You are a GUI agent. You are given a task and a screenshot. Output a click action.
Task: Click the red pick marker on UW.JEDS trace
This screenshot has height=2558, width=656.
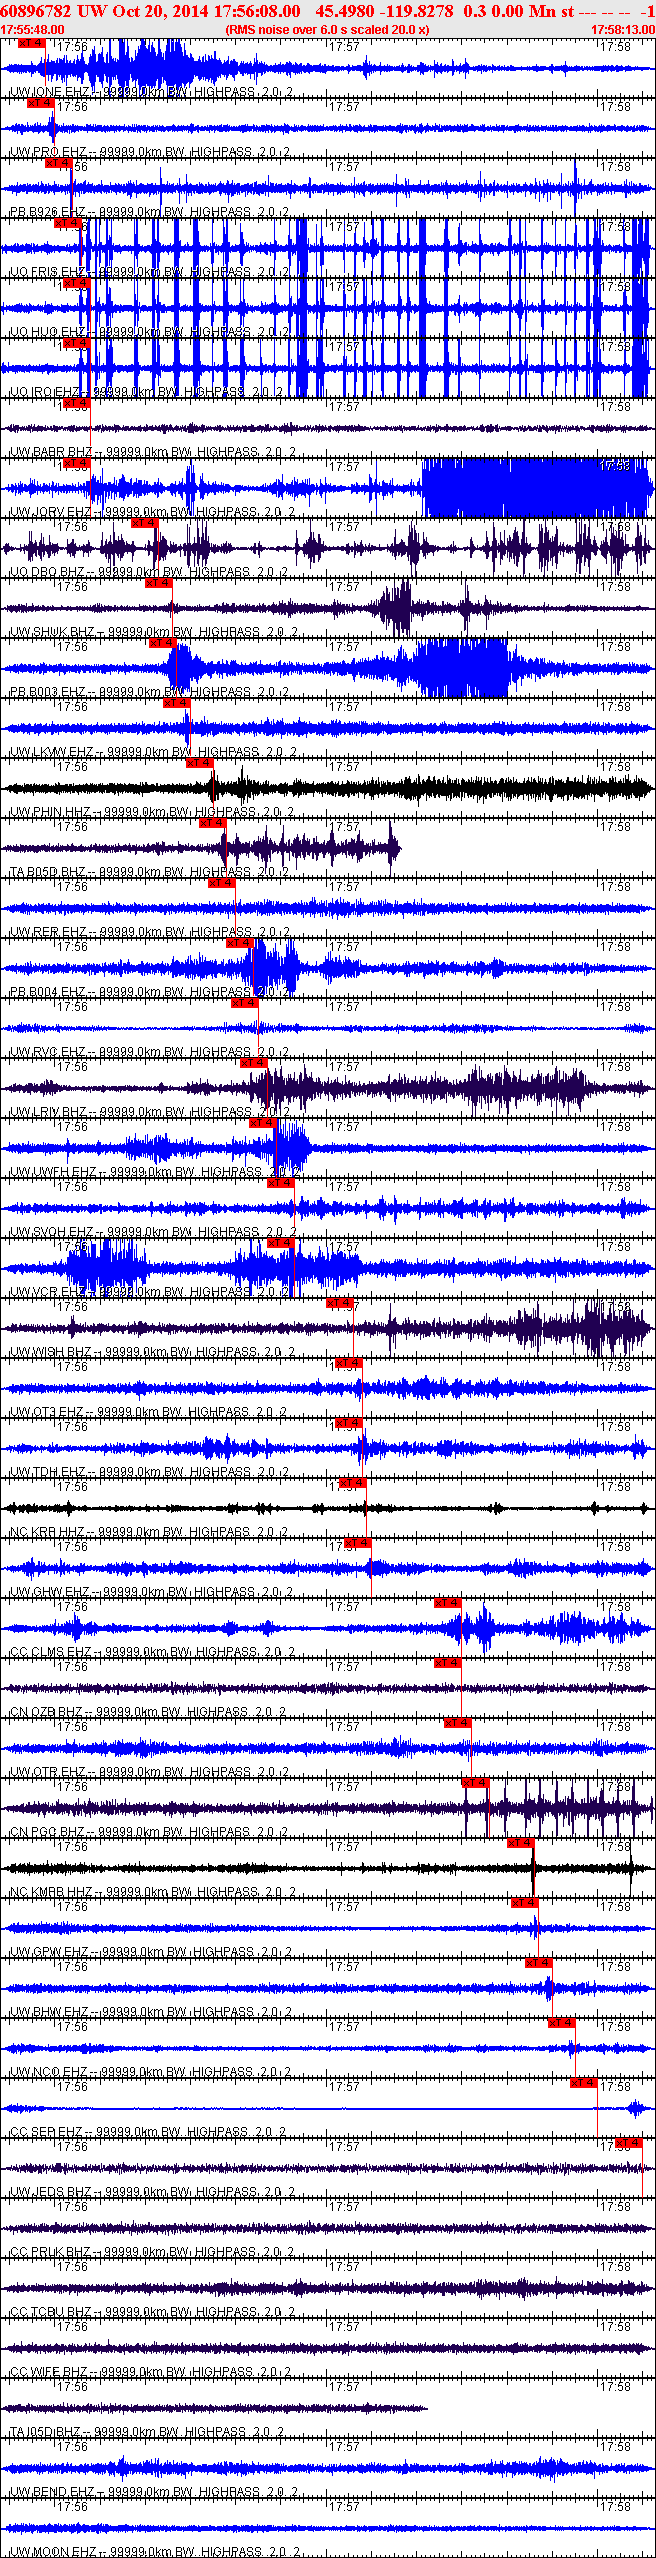point(628,2143)
